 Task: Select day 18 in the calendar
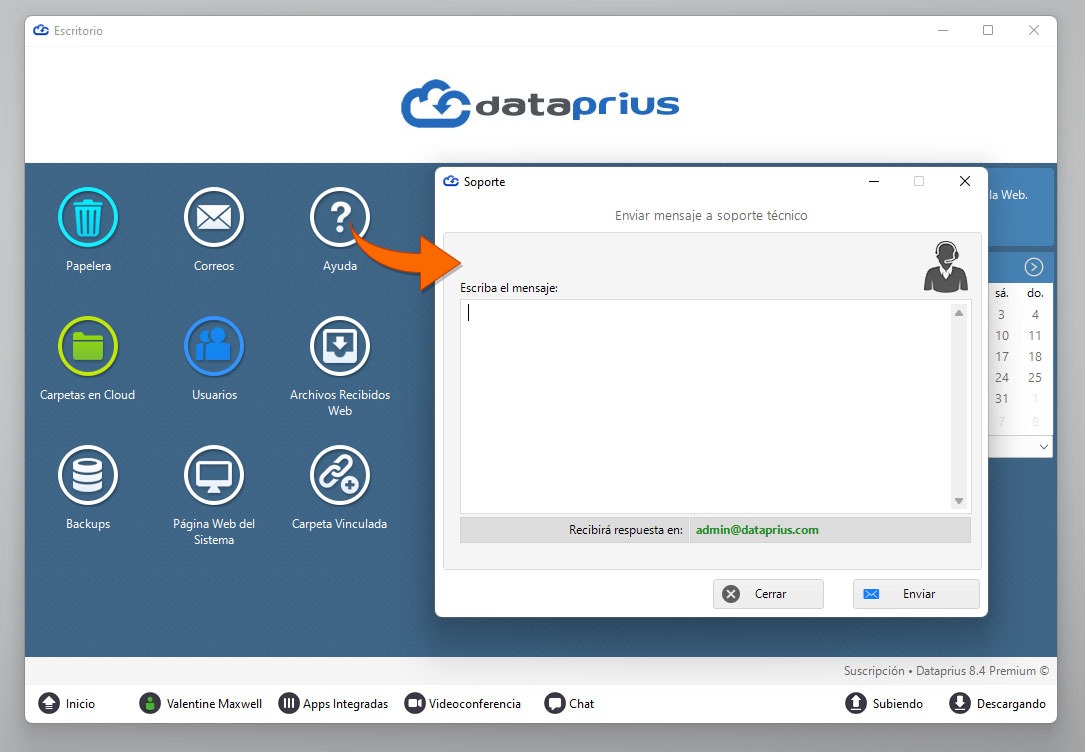point(1035,357)
